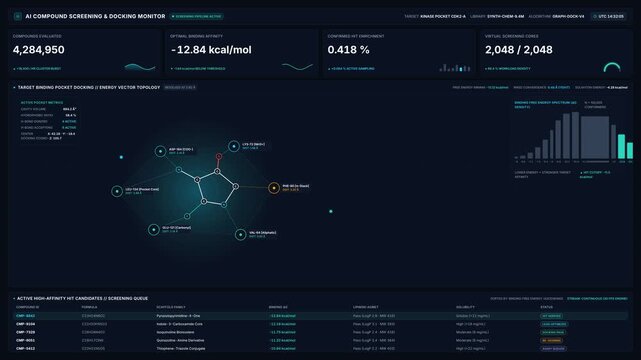Sort by the Scaffold Family column header
Image resolution: width=641 pixels, height=360 pixels.
(x=170, y=307)
